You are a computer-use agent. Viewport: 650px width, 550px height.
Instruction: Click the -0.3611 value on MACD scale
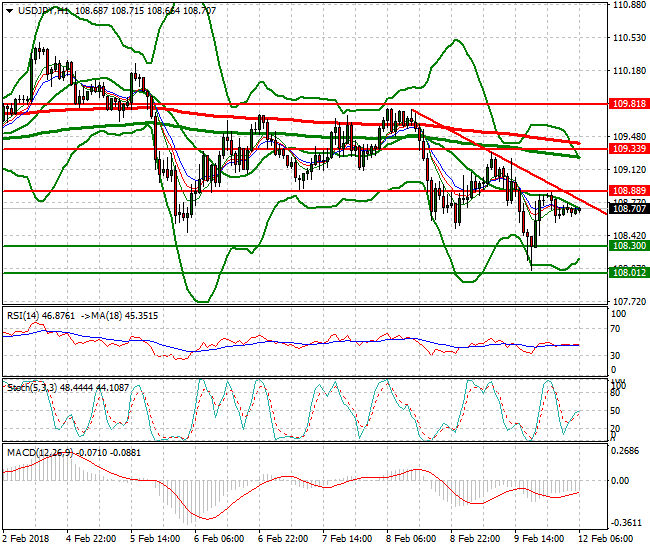click(x=627, y=522)
